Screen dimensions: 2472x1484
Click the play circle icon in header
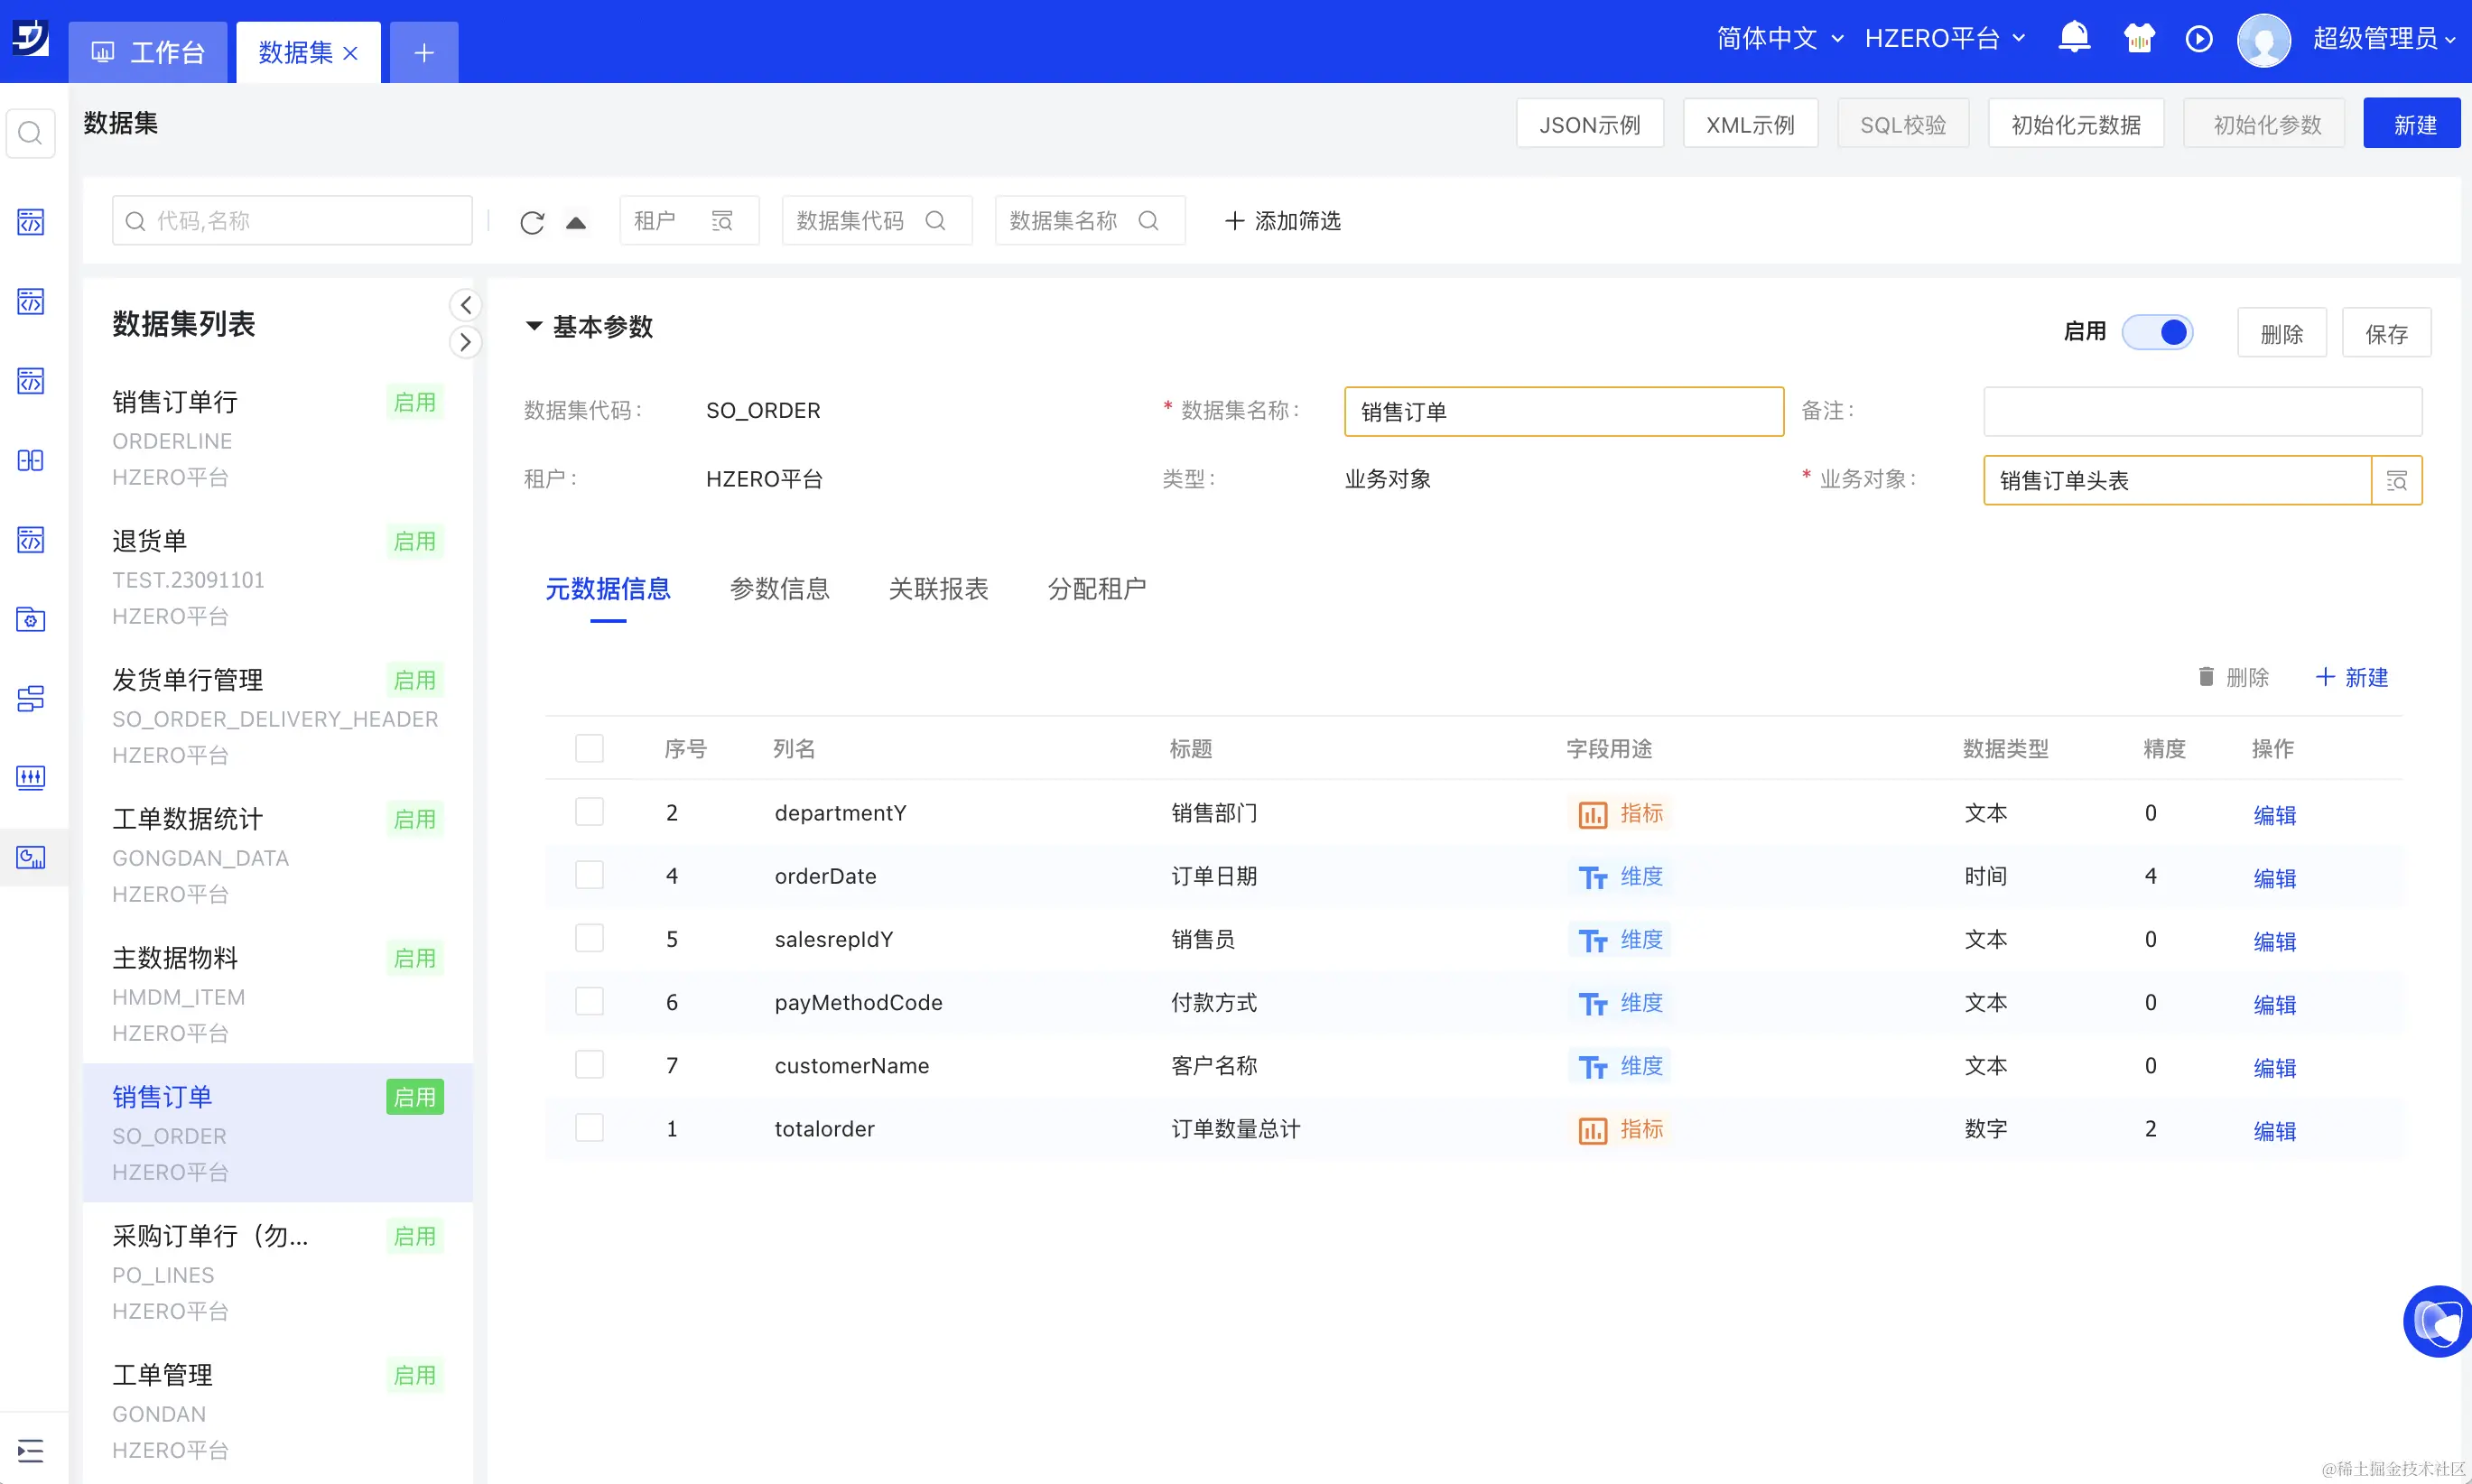pos(2198,39)
